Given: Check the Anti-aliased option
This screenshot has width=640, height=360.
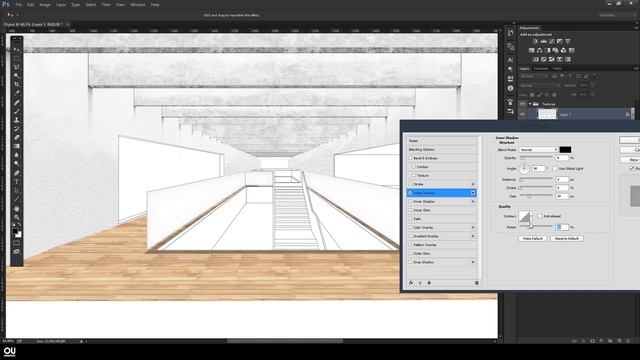Looking at the screenshot, I should point(540,216).
